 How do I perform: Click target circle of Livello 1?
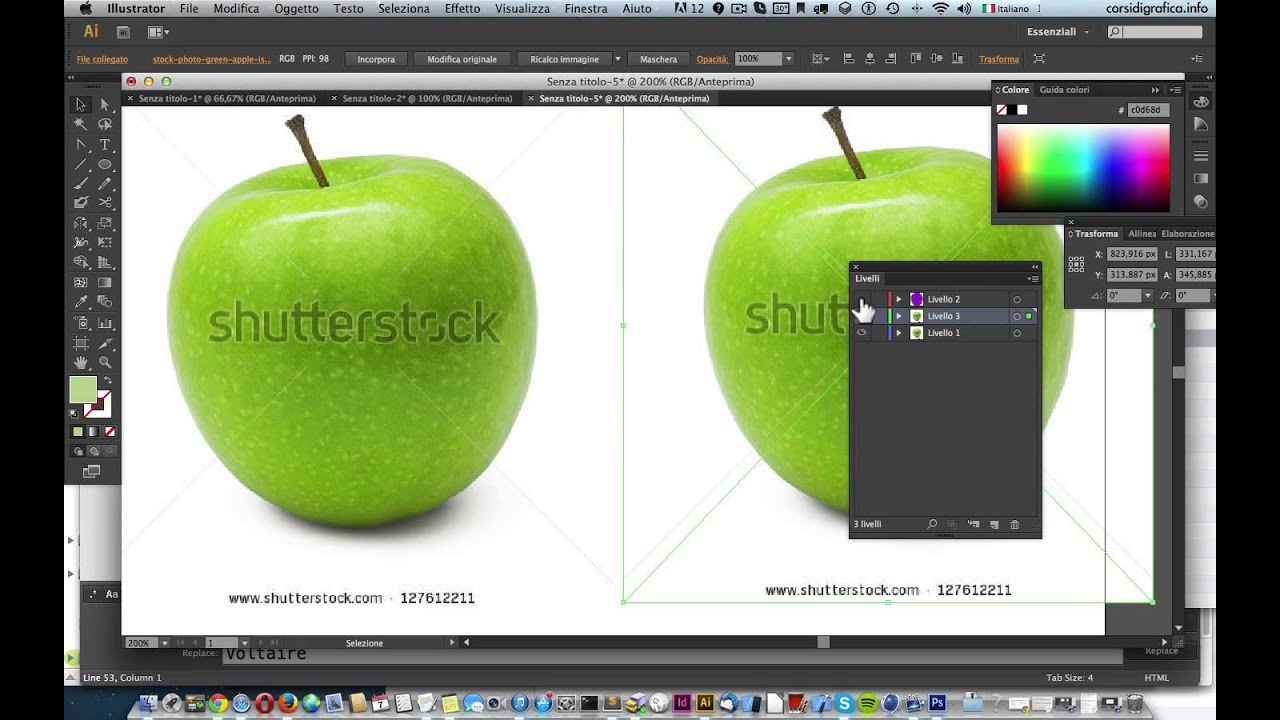point(1017,333)
